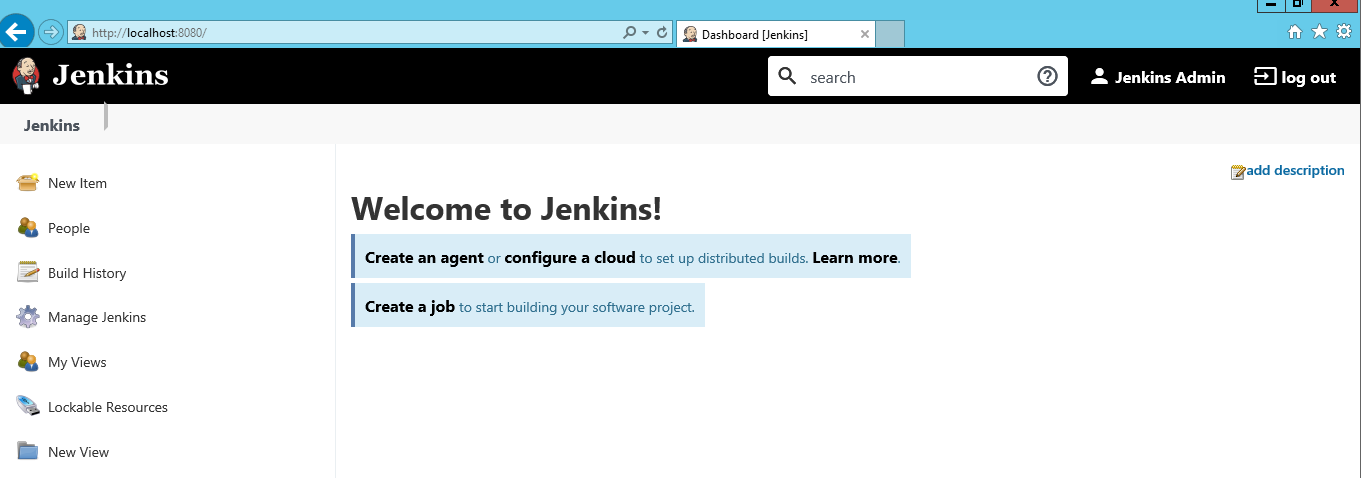
Task: Click the log out link
Action: [1308, 77]
